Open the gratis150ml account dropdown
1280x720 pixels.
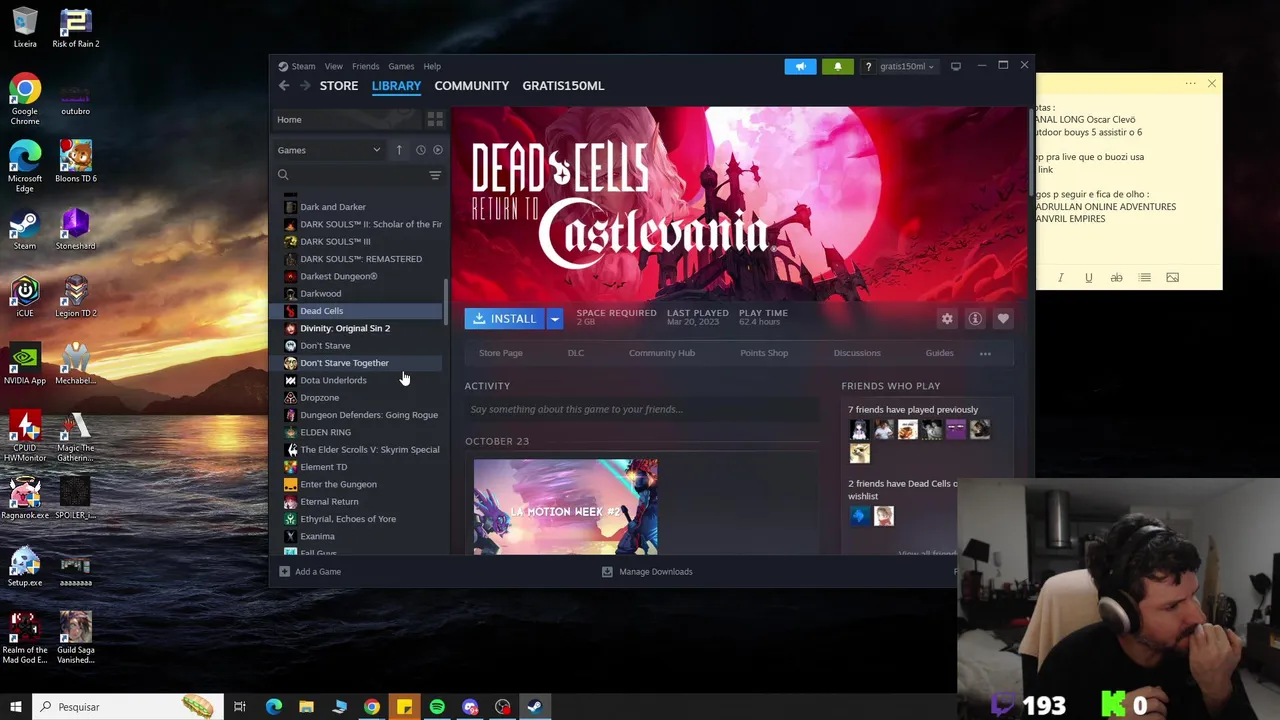pyautogui.click(x=907, y=66)
